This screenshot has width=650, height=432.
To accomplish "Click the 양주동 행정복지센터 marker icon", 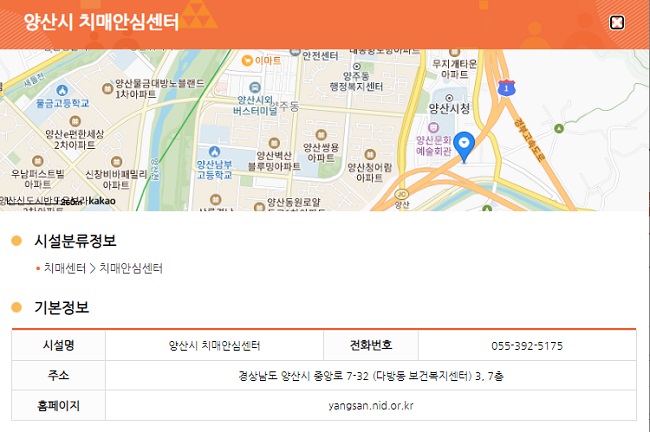I will (357, 66).
